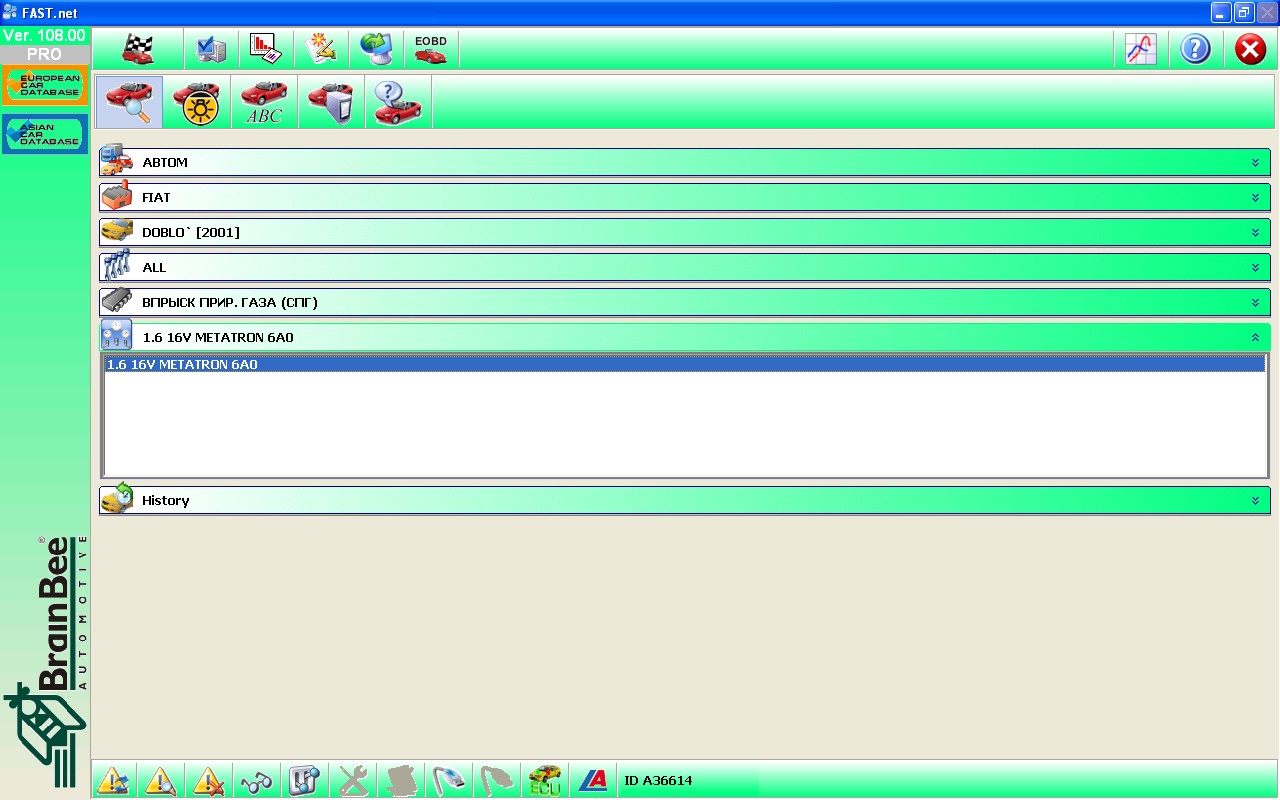The height and width of the screenshot is (800, 1280).
Task: Collapse the 1.6 16V METATRON 6A0 section header
Action: [x=685, y=337]
